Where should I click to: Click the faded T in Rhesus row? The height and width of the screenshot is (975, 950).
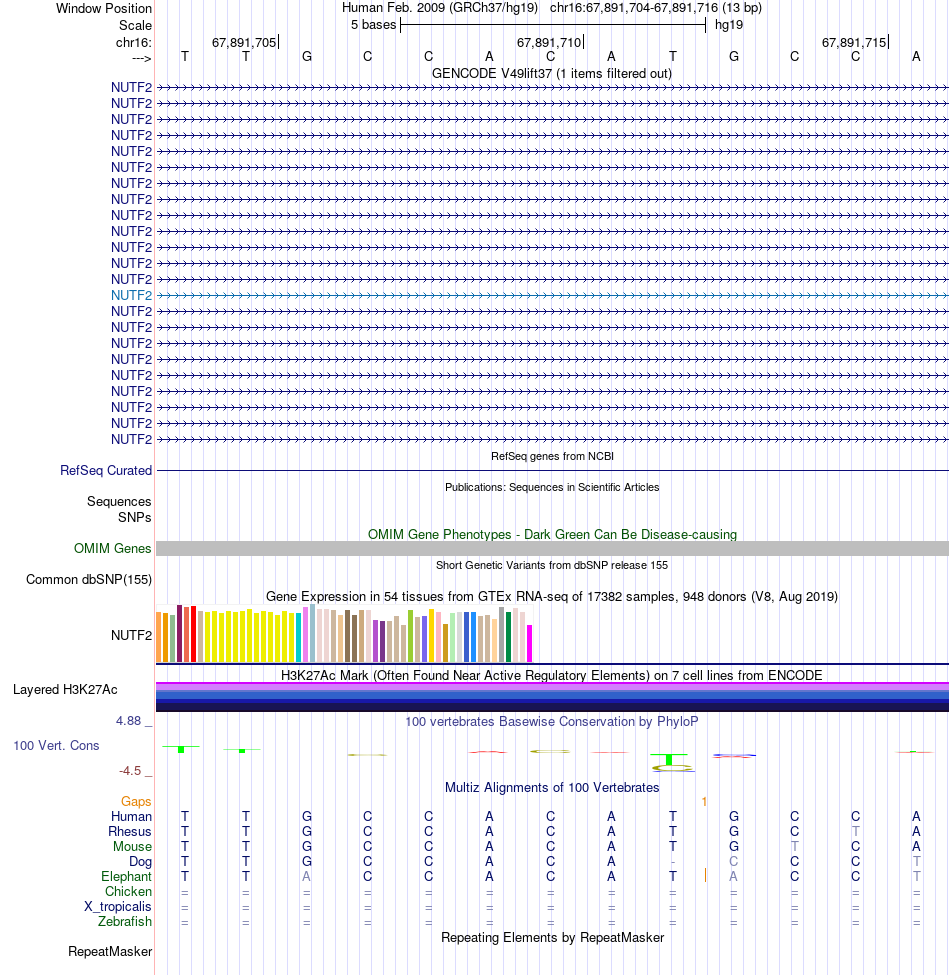[x=855, y=831]
